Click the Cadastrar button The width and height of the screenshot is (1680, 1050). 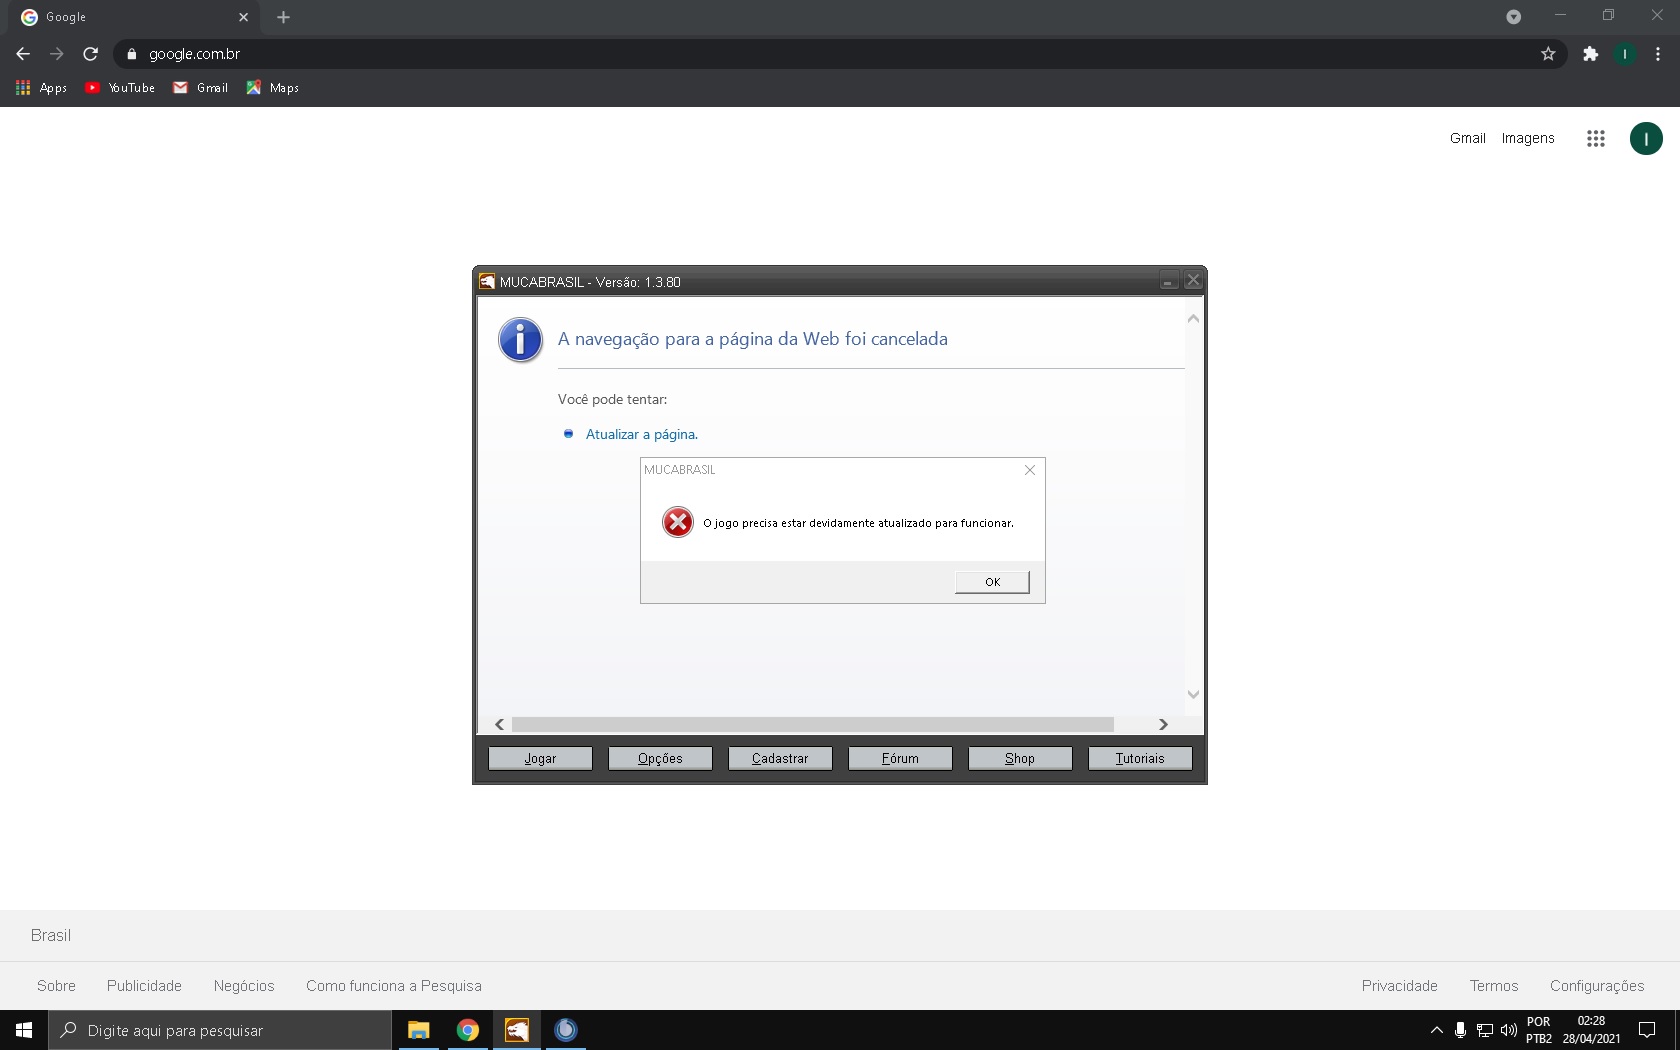tap(780, 759)
